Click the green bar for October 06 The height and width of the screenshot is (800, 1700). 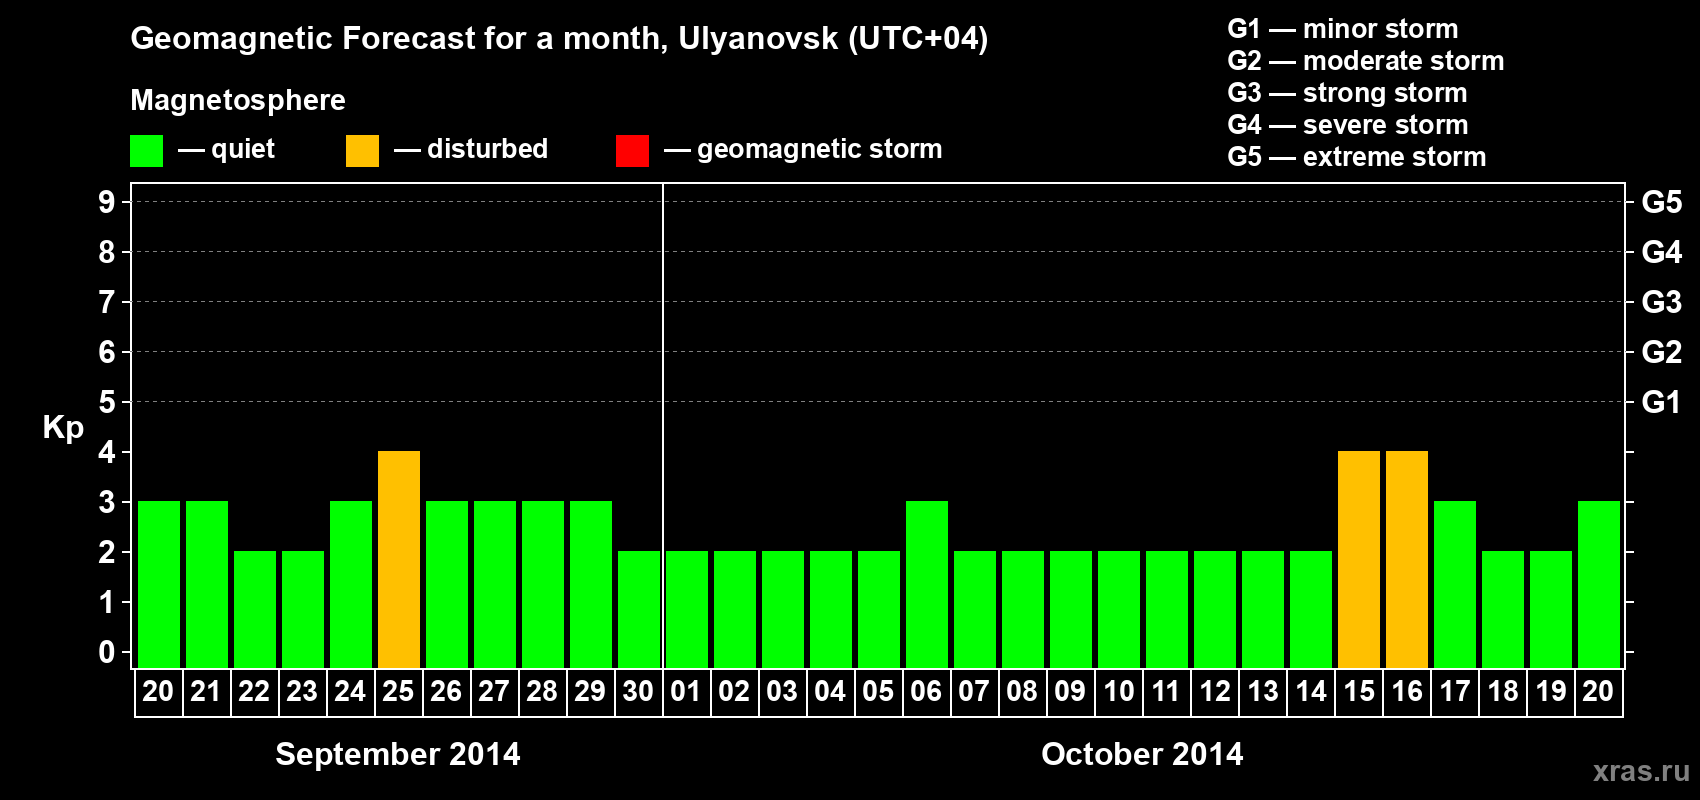coord(927,584)
